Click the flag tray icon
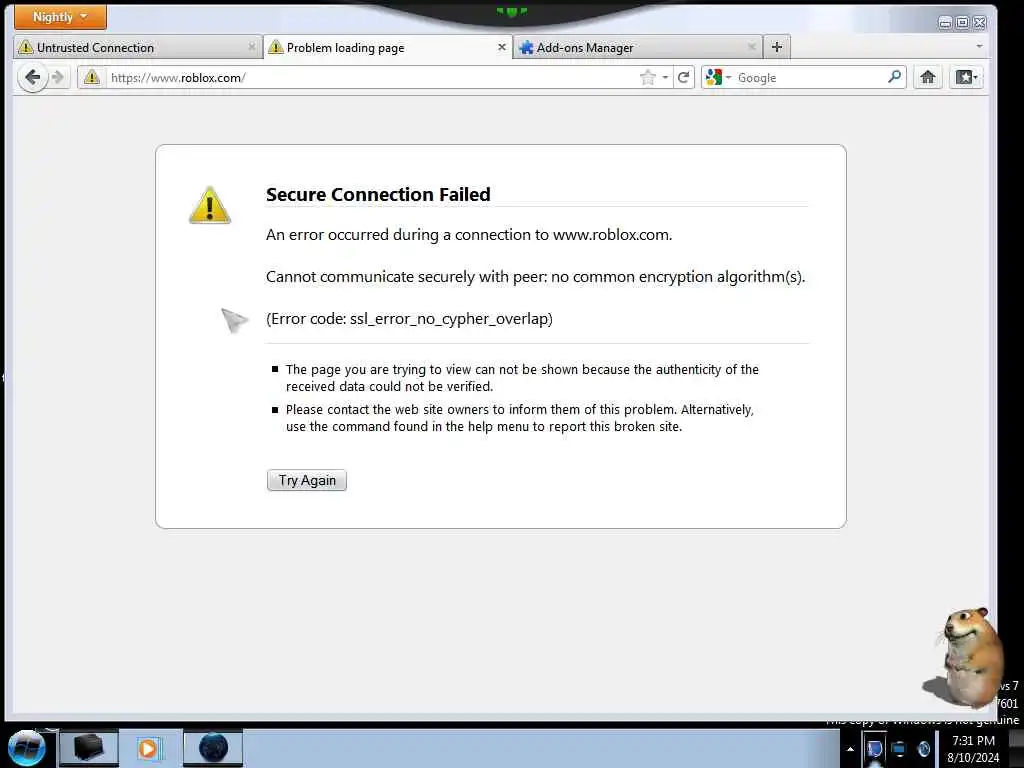Screen dimensions: 1024x768 [x=874, y=749]
